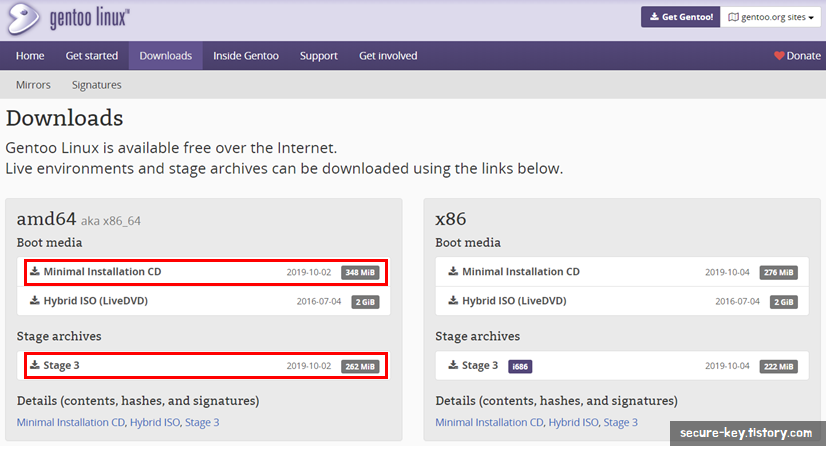
Task: Click the 222 MiB size badge
Action: [x=779, y=367]
